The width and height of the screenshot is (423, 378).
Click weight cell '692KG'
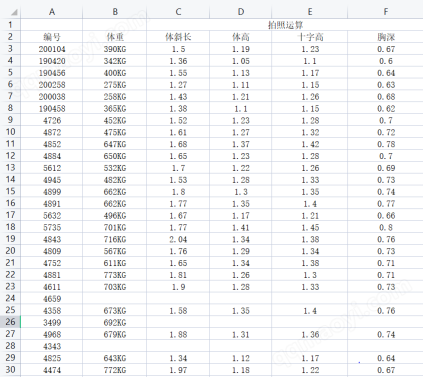pos(115,322)
